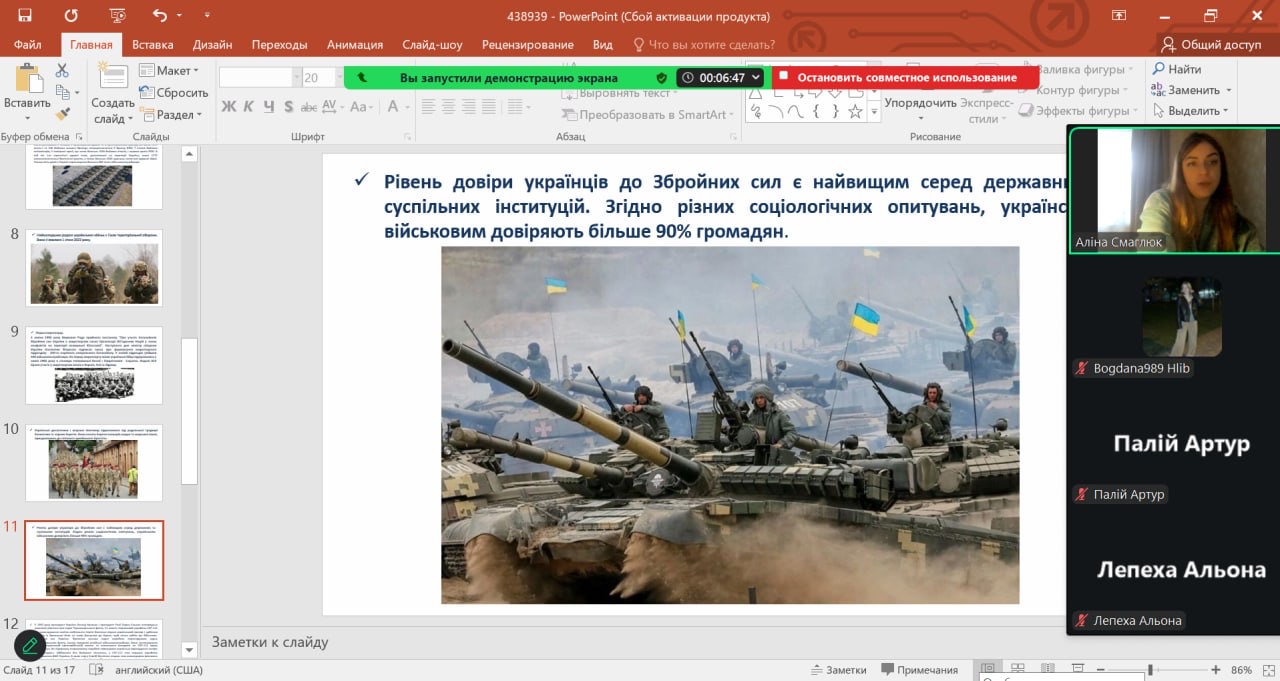The height and width of the screenshot is (681, 1280).
Task: Switch to the Animation (Анимация) tab
Action: pyautogui.click(x=354, y=45)
